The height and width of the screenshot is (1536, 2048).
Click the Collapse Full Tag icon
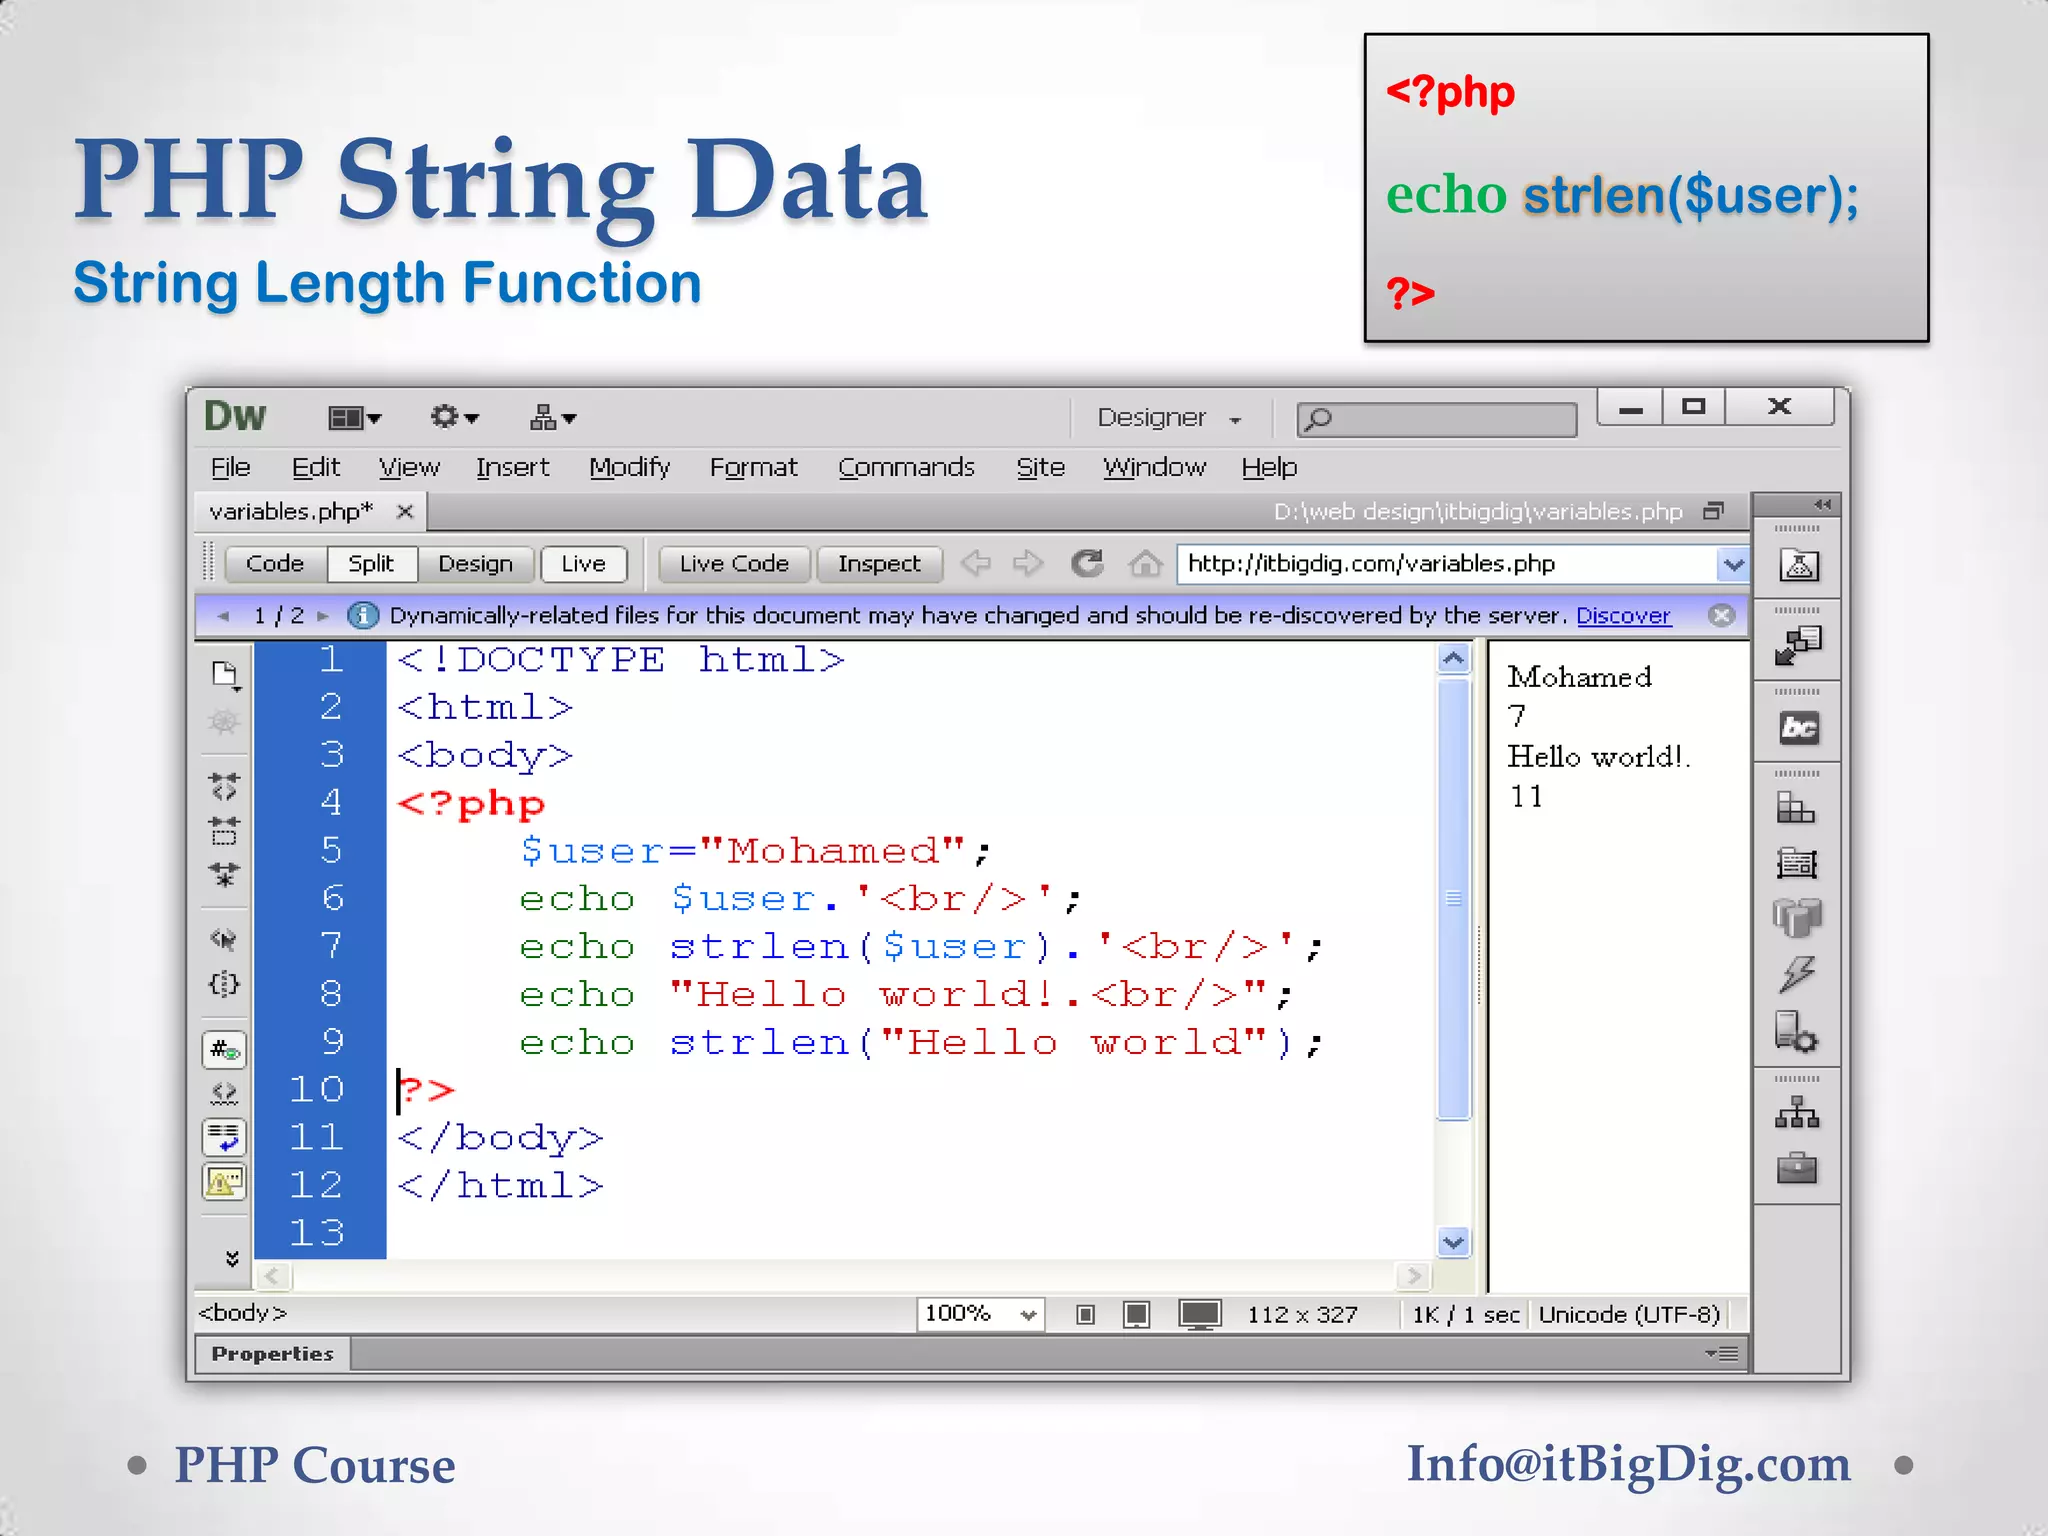[224, 787]
